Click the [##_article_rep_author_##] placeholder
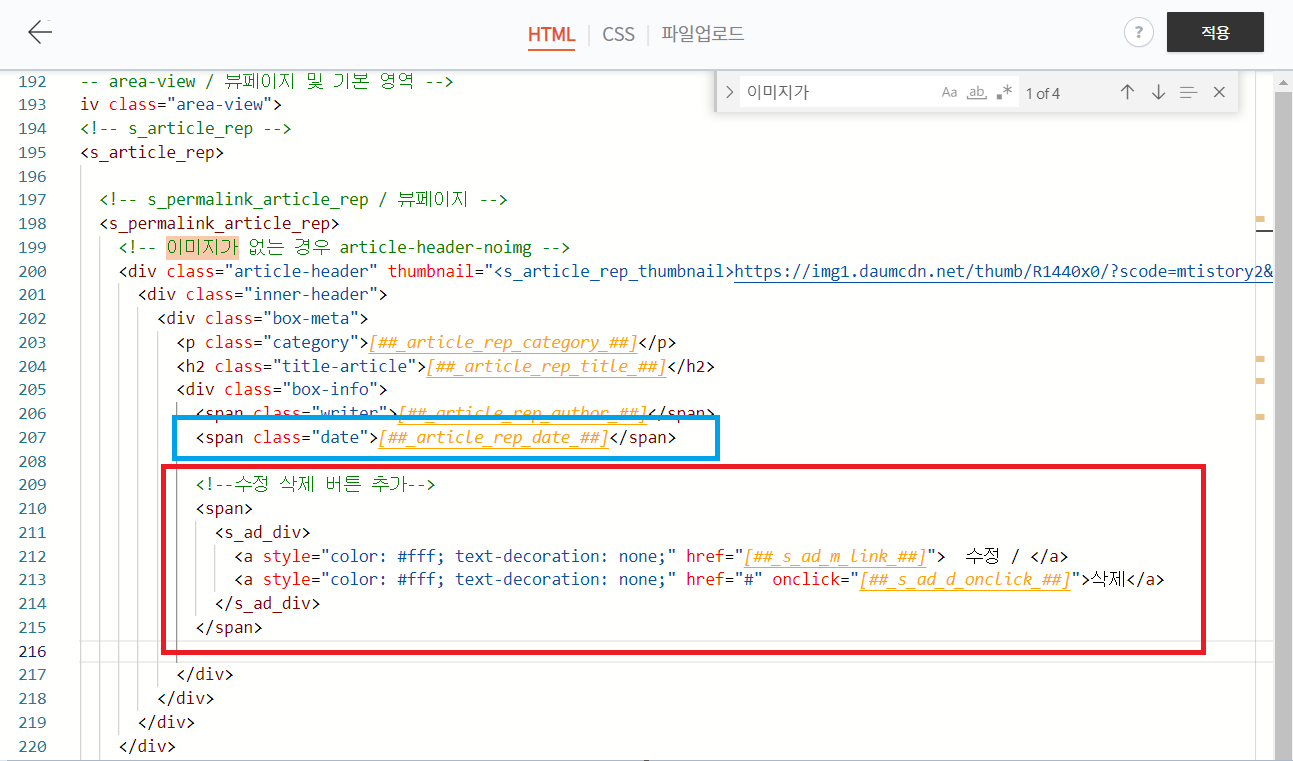Screen dimensions: 1293x761 pyautogui.click(x=522, y=413)
